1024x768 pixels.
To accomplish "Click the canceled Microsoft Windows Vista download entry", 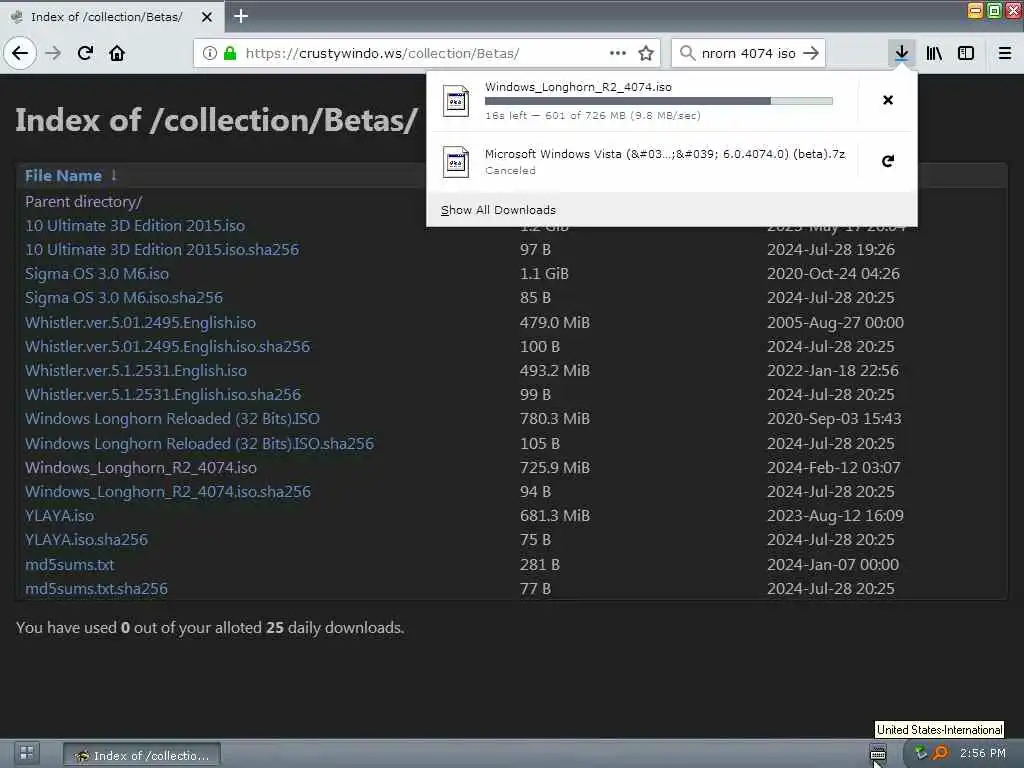I will (x=643, y=161).
